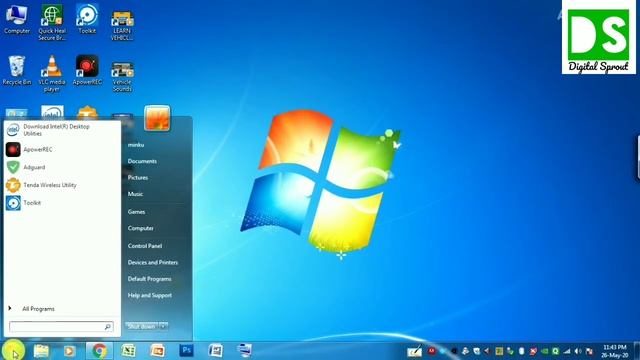This screenshot has height=360, width=640.
Task: Click the Start menu search box
Action: (x=61, y=327)
